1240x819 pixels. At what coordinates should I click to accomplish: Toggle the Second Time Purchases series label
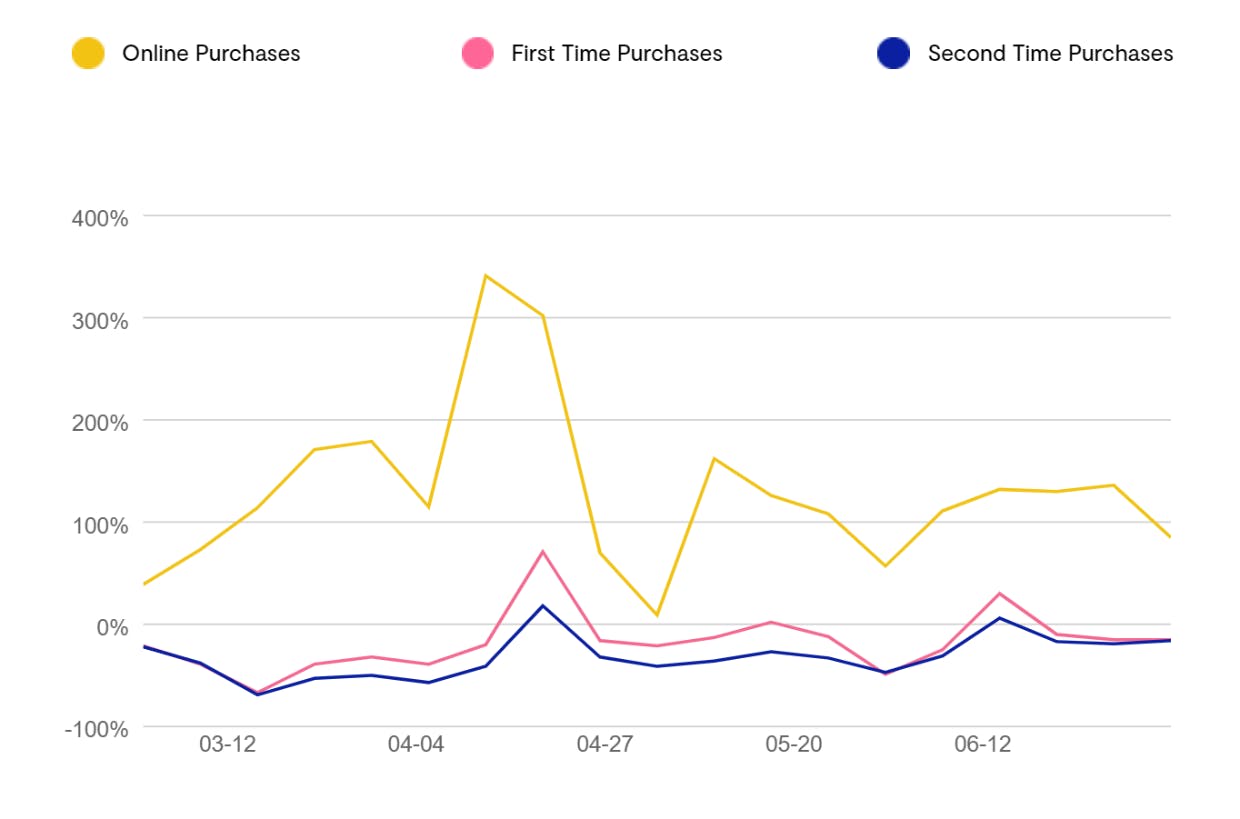[x=1050, y=53]
